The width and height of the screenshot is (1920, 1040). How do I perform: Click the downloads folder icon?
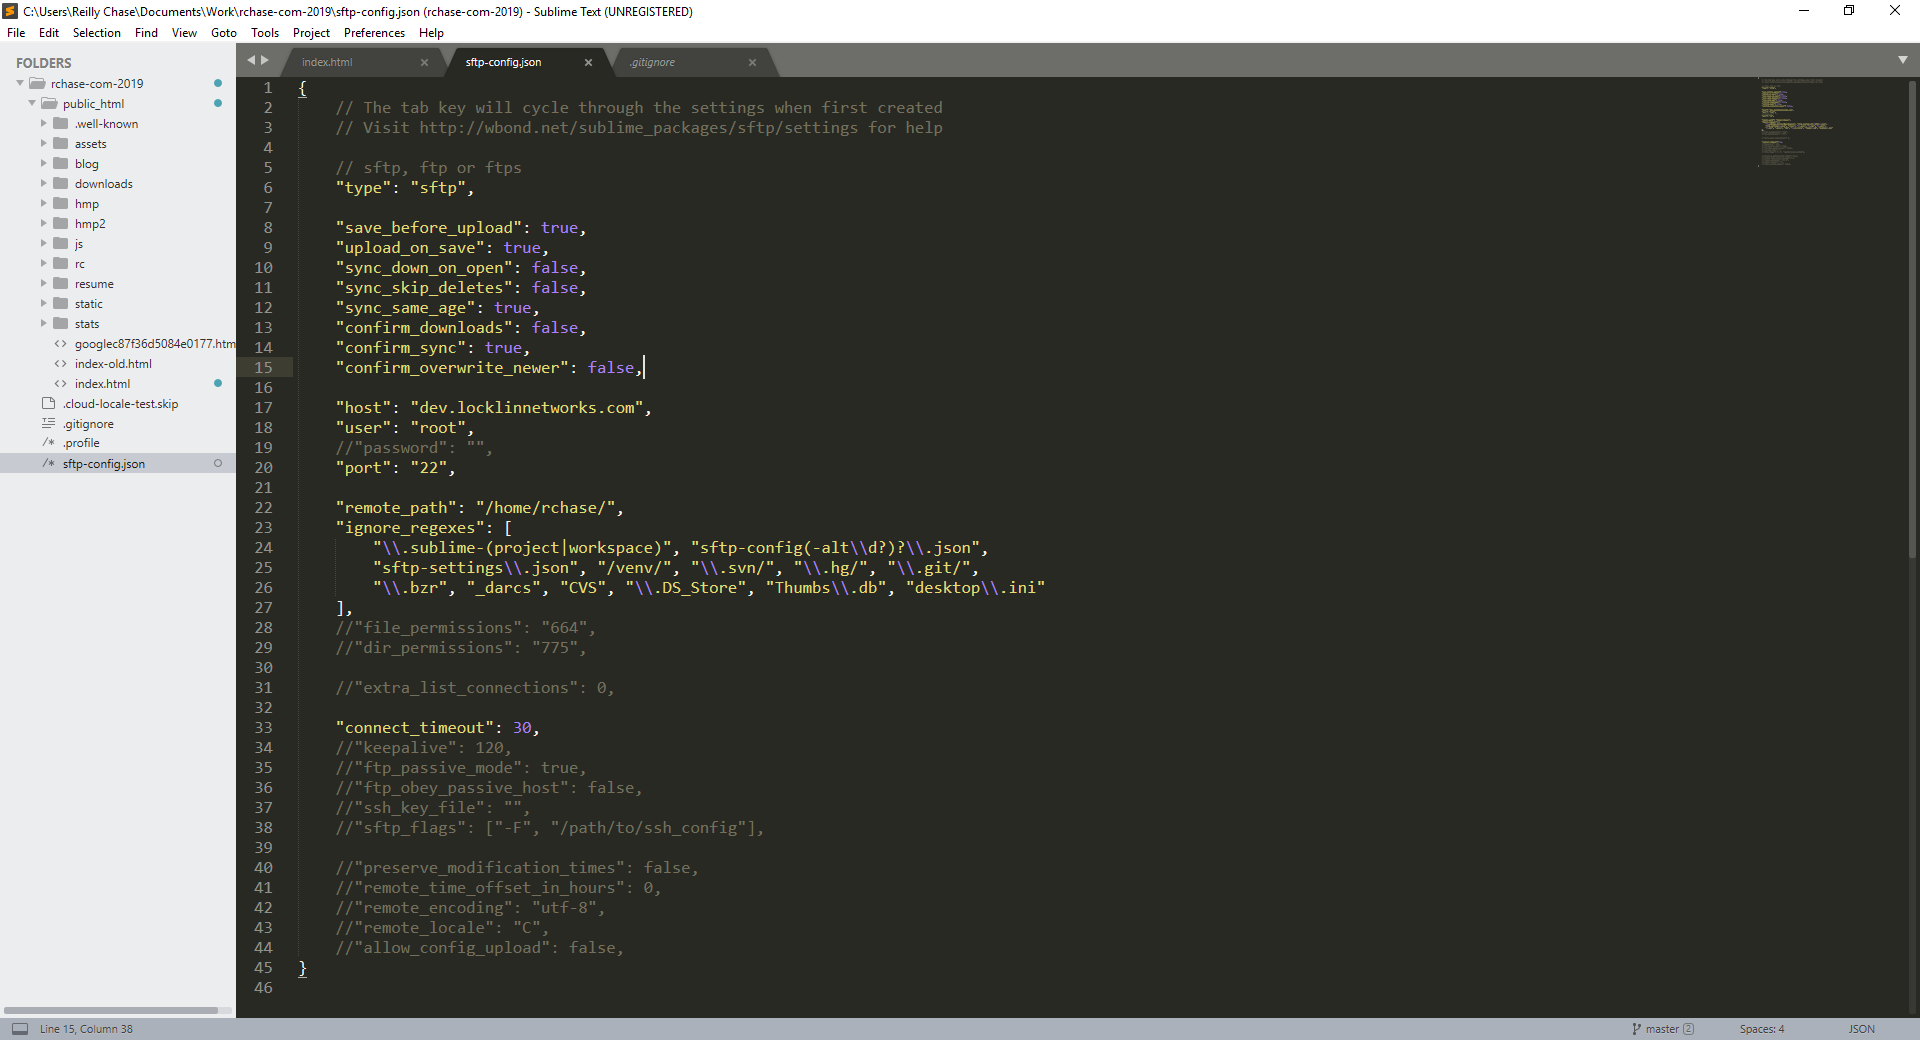(x=61, y=183)
